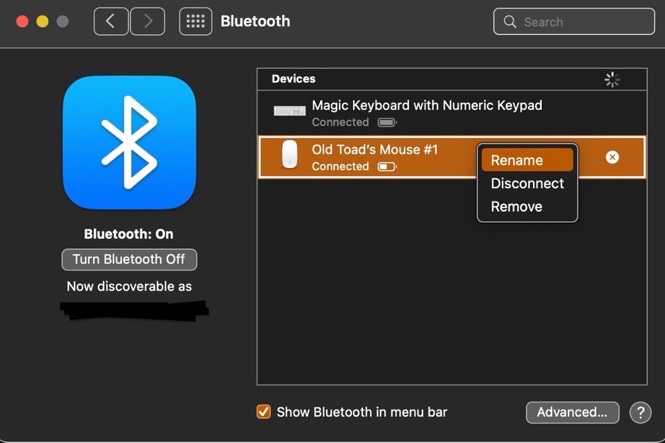Click the Search field
The width and height of the screenshot is (665, 443).
[574, 22]
